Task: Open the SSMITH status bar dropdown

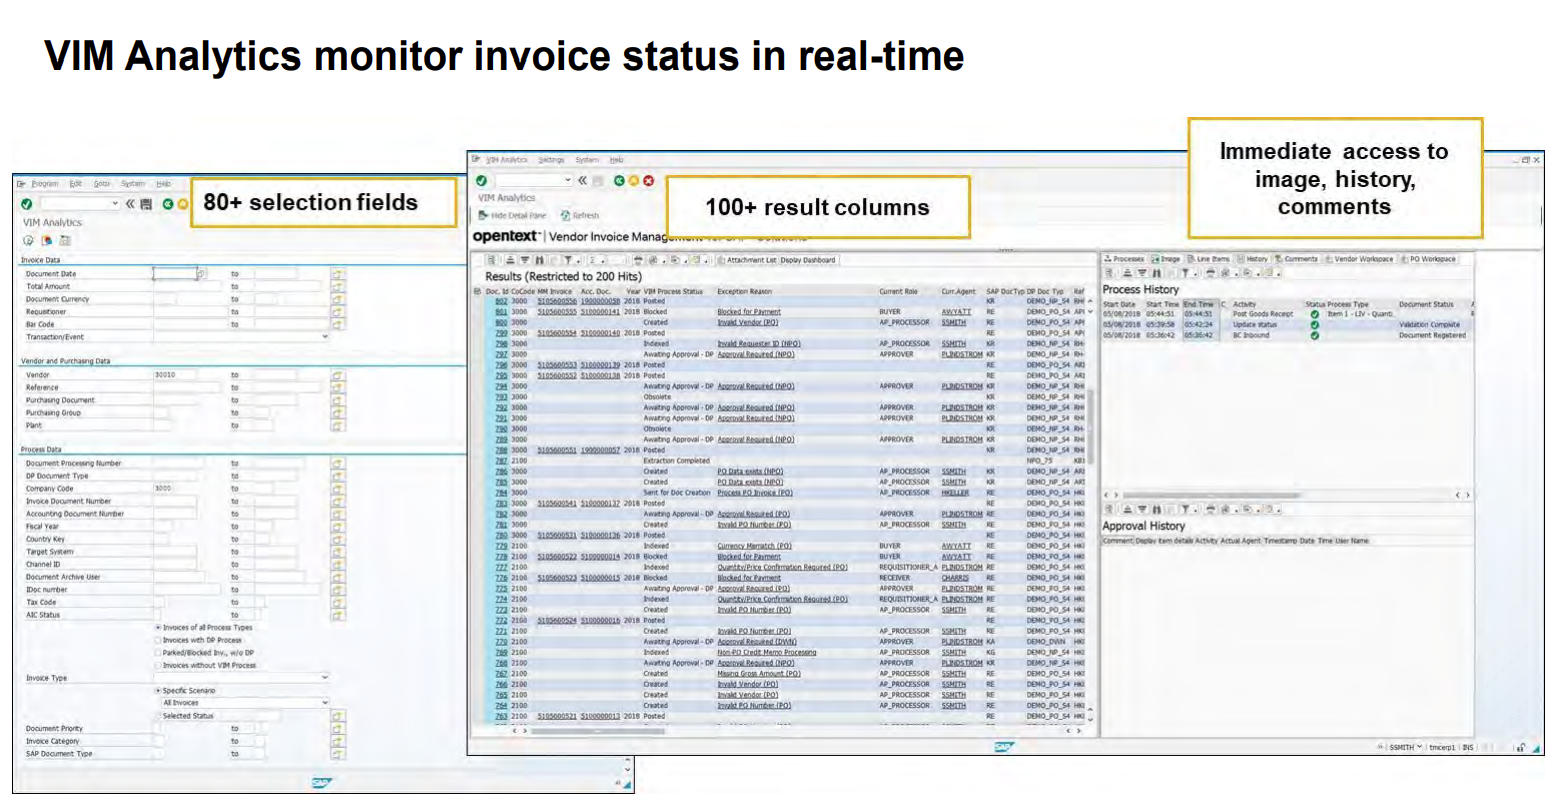Action: coord(1419,747)
